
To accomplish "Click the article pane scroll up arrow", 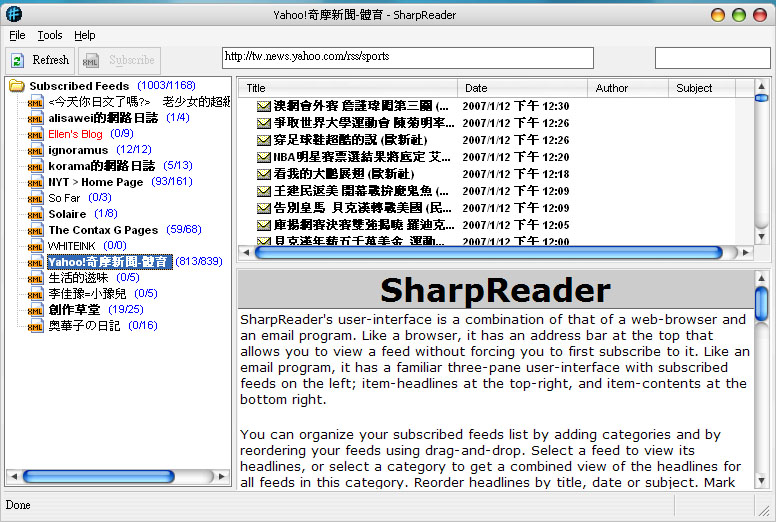I will click(762, 278).
